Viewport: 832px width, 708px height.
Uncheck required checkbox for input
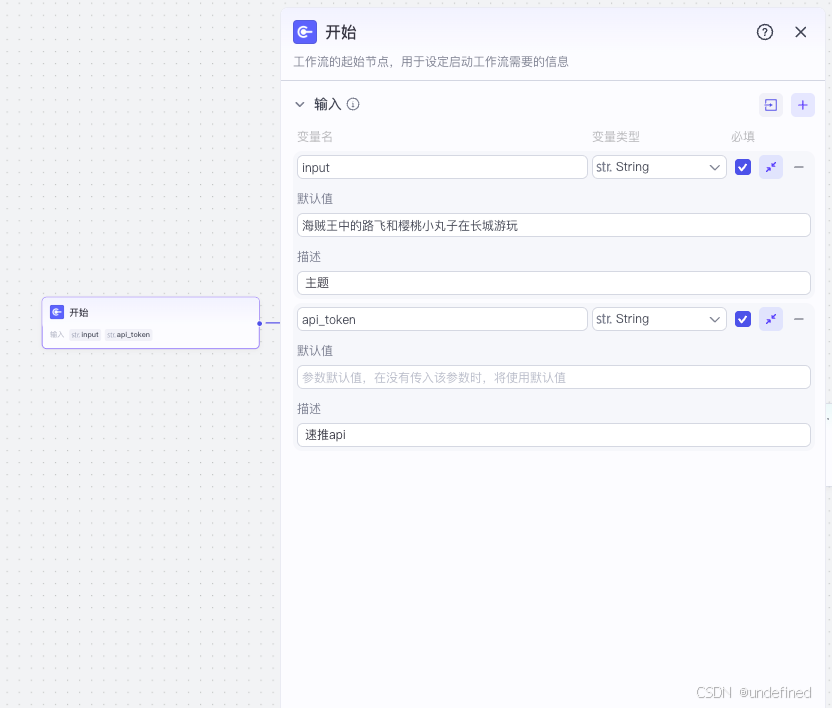[742, 167]
